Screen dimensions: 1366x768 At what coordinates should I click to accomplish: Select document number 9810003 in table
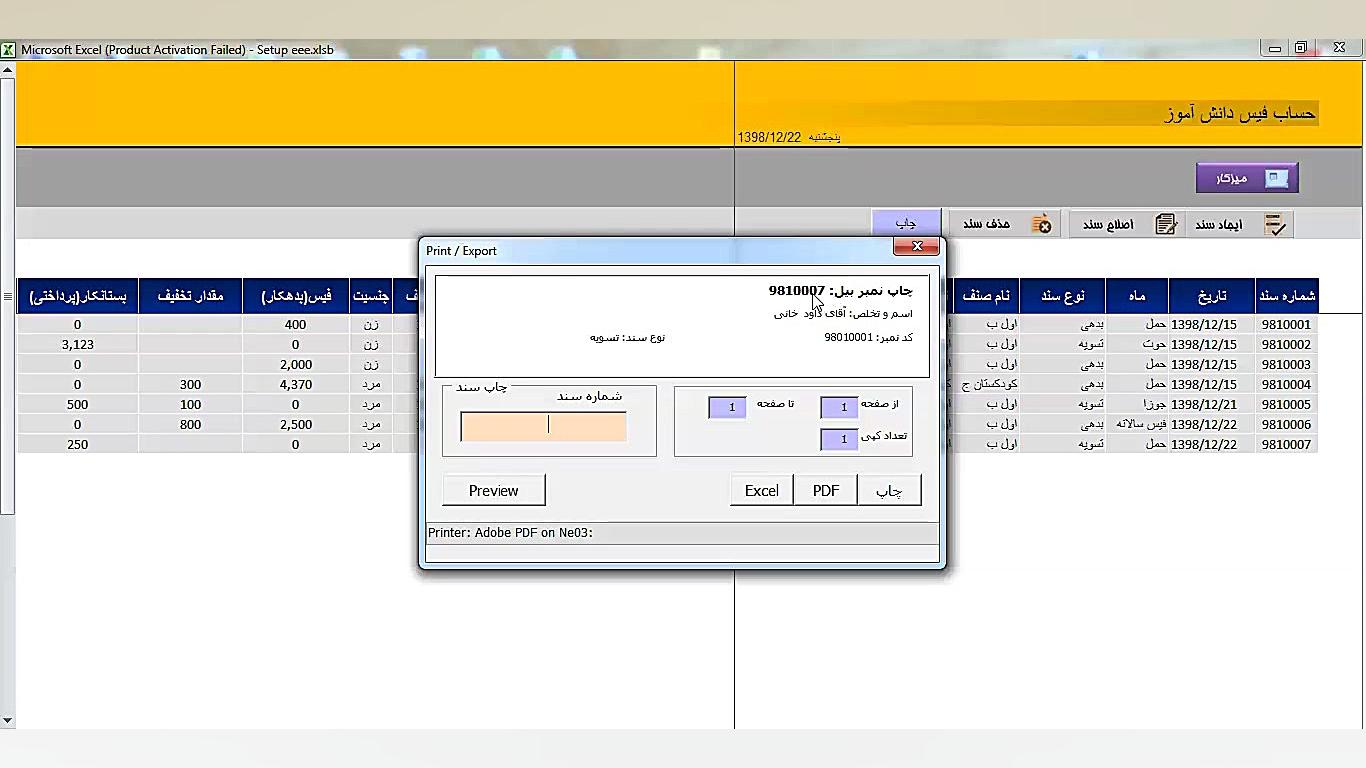click(1286, 364)
